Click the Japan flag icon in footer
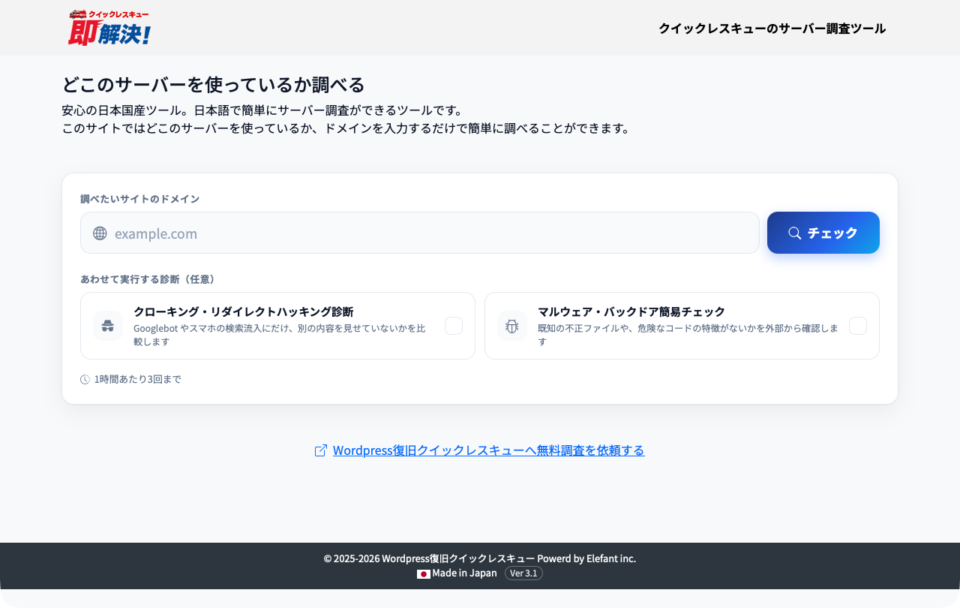The width and height of the screenshot is (960, 608). (x=423, y=574)
